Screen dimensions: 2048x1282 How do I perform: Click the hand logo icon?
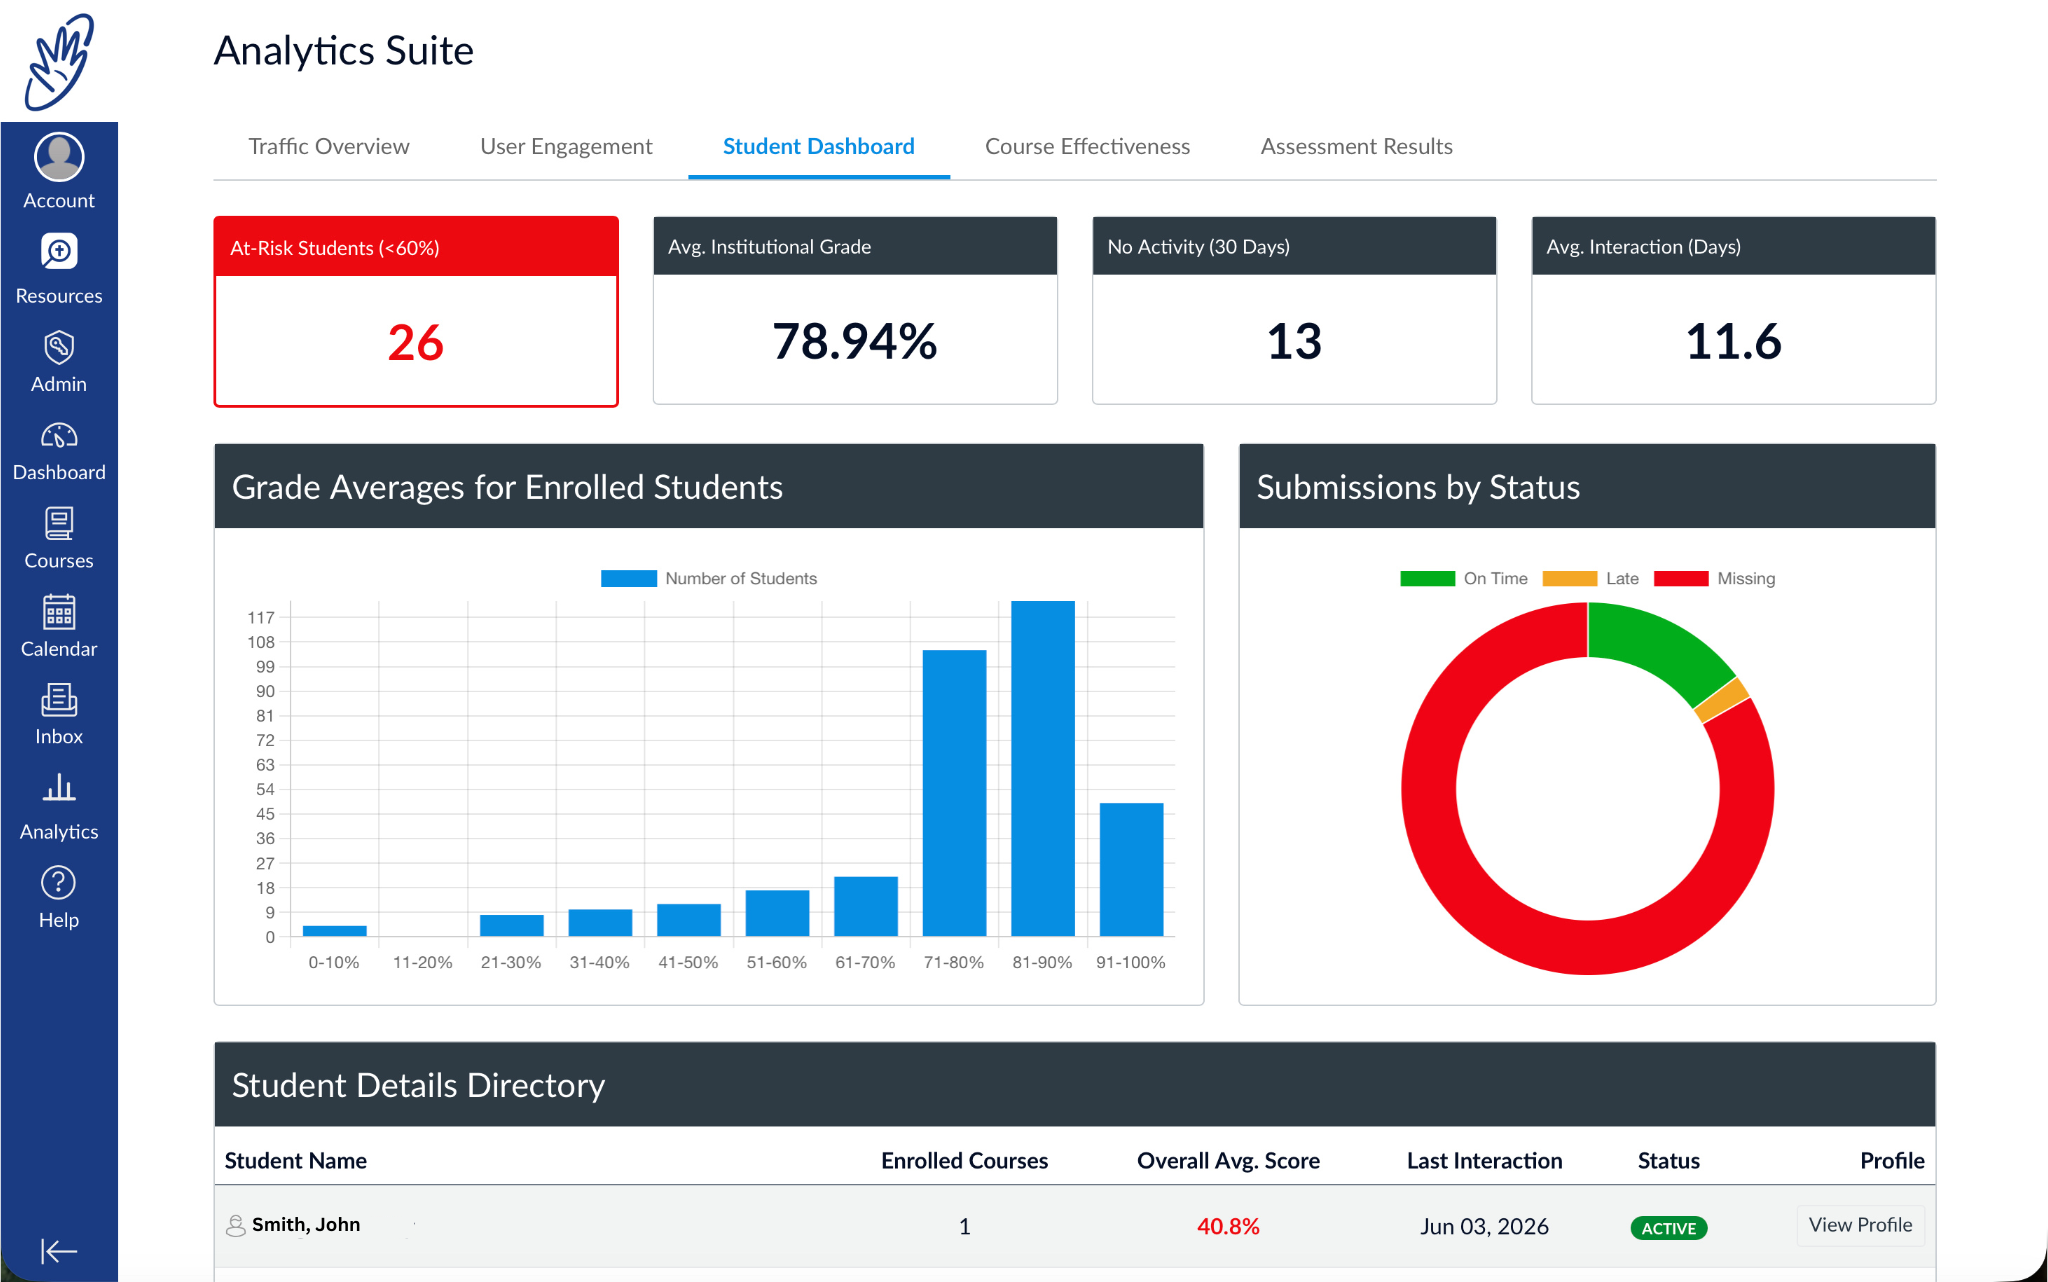click(59, 61)
